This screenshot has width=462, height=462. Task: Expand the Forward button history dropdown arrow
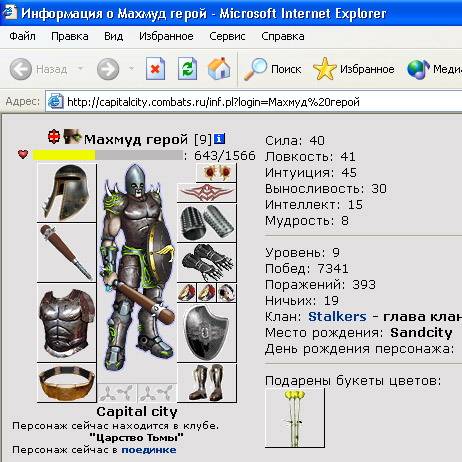click(x=131, y=69)
